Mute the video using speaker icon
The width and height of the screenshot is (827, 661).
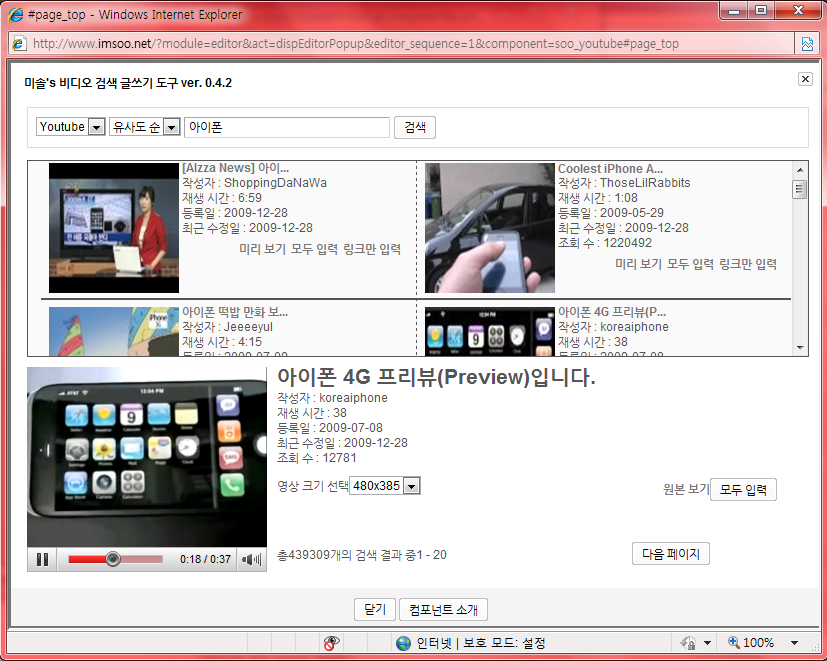(x=252, y=559)
